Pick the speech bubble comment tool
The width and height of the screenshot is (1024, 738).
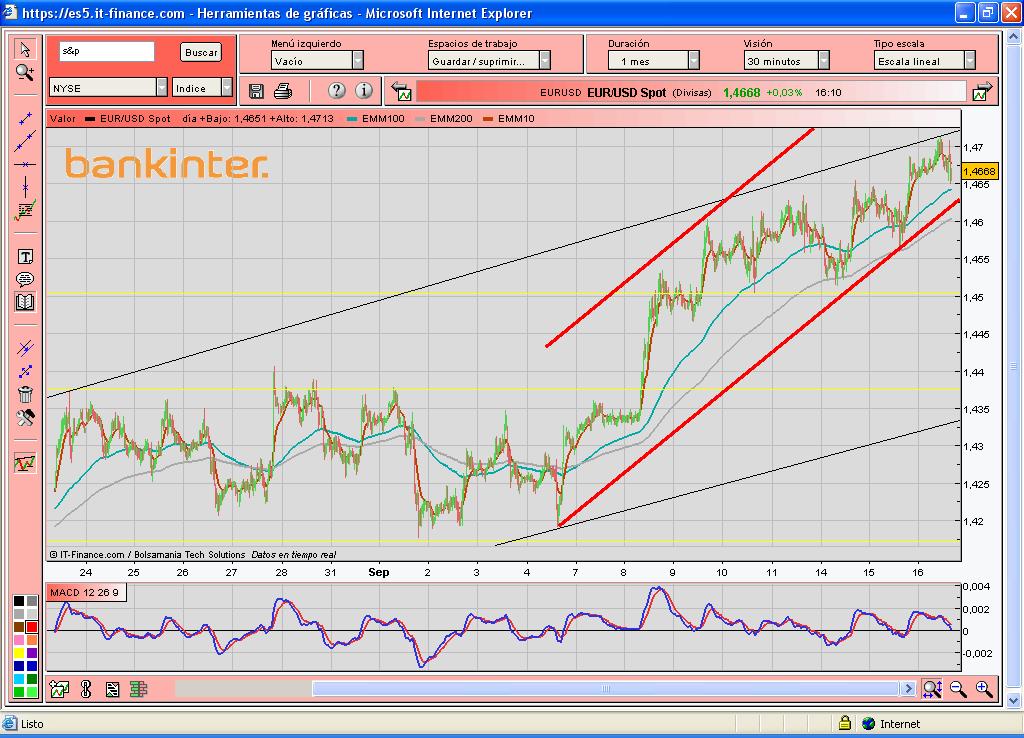(x=25, y=279)
